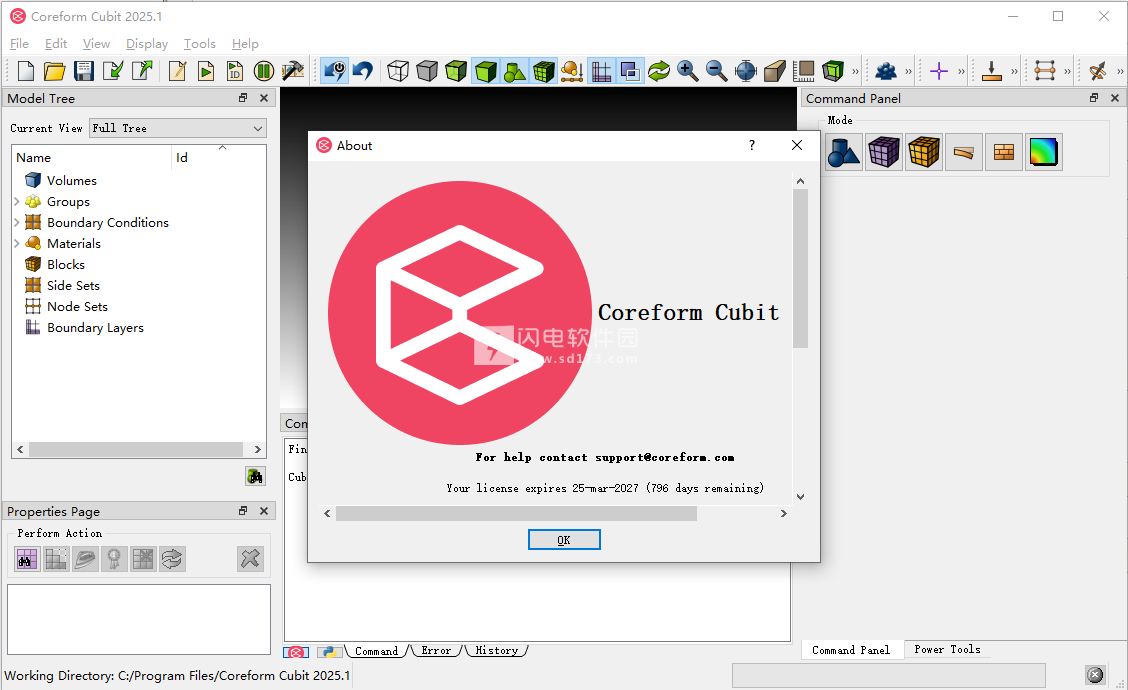Open the hammer options tool icon
The image size is (1128, 690).
(x=293, y=71)
